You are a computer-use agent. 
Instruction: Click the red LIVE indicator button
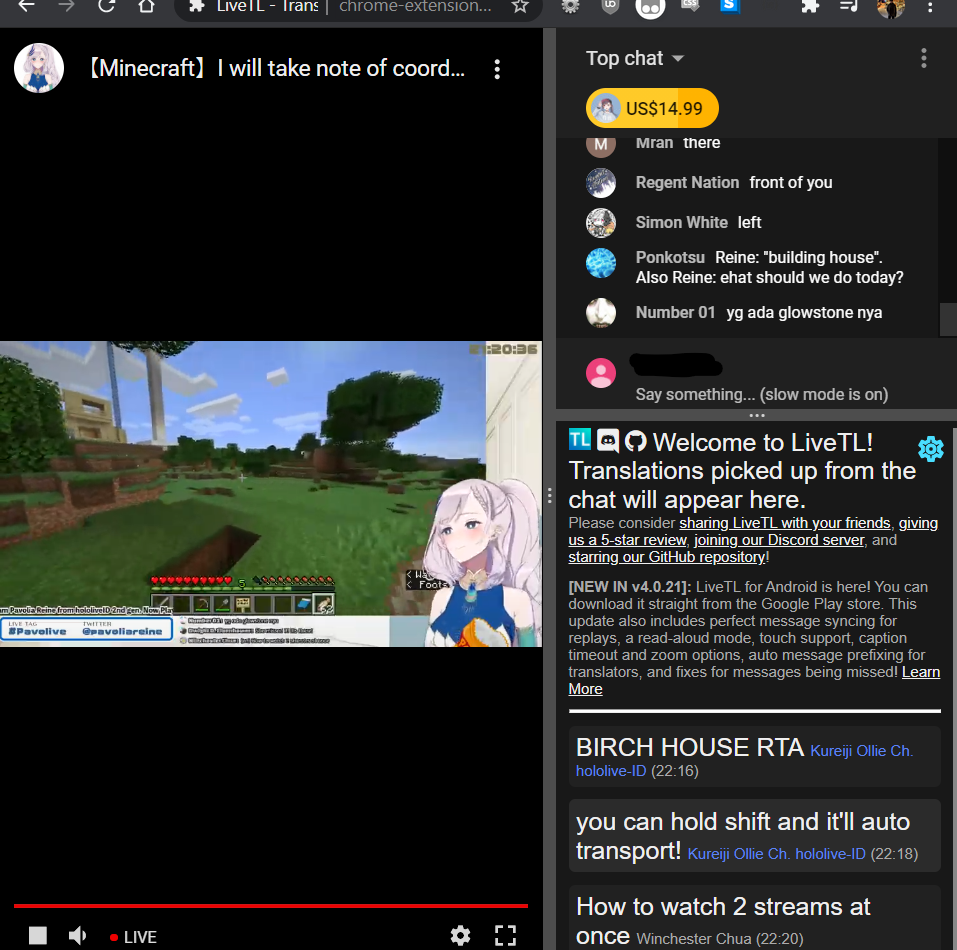point(132,936)
